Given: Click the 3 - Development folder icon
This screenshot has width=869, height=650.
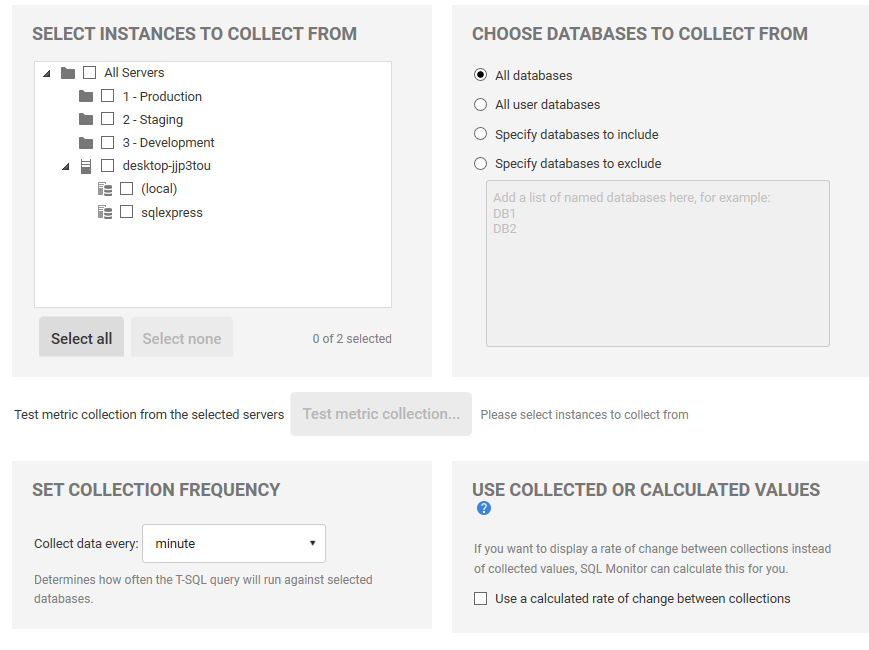Looking at the screenshot, I should coord(86,143).
